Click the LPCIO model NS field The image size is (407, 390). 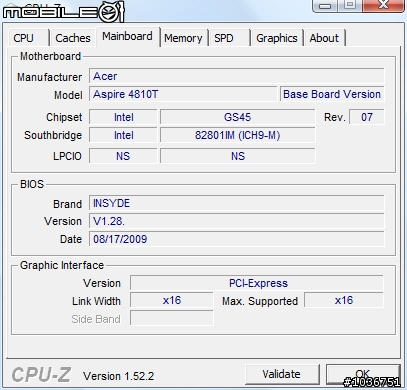[237, 156]
